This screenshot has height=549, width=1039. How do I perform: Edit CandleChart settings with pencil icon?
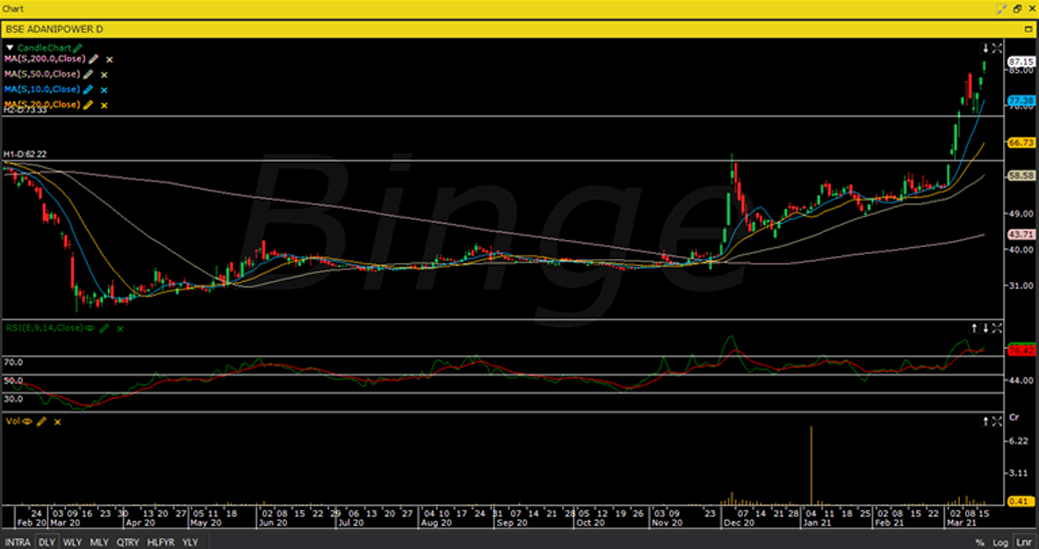[78, 48]
